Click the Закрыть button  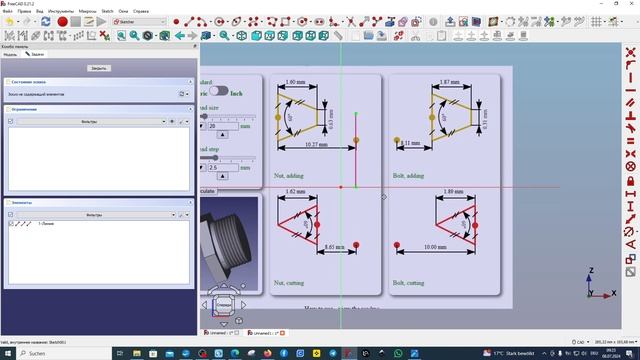(x=99, y=68)
